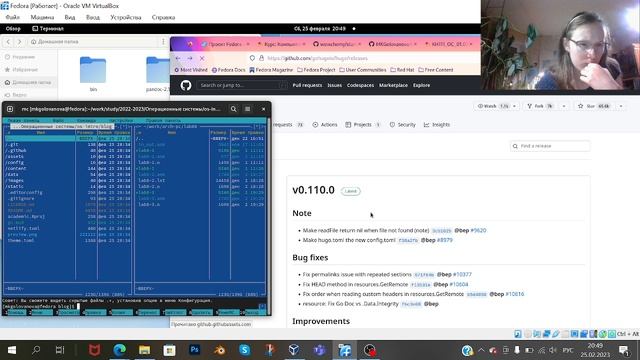The image size is (640, 360).
Task: Go back in the Firefox browser
Action: tap(178, 58)
